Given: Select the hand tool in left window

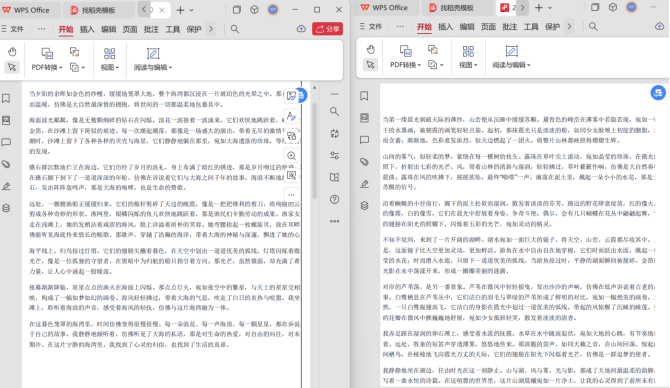Looking at the screenshot, I should pyautogui.click(x=12, y=52).
